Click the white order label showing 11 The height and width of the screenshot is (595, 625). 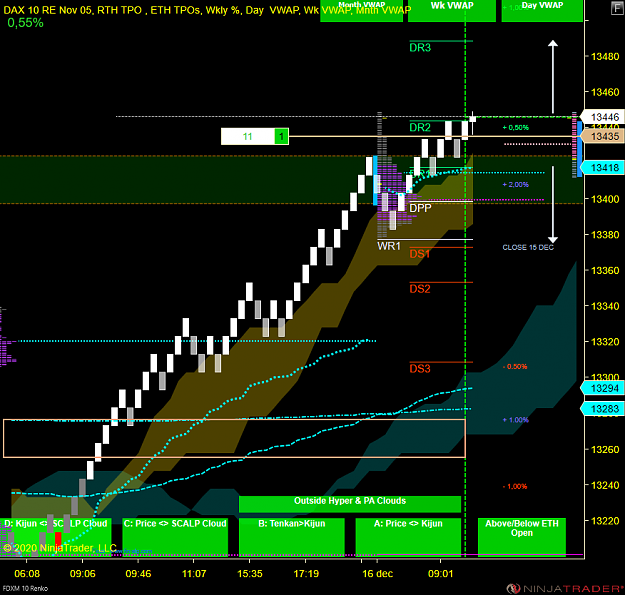click(x=248, y=137)
